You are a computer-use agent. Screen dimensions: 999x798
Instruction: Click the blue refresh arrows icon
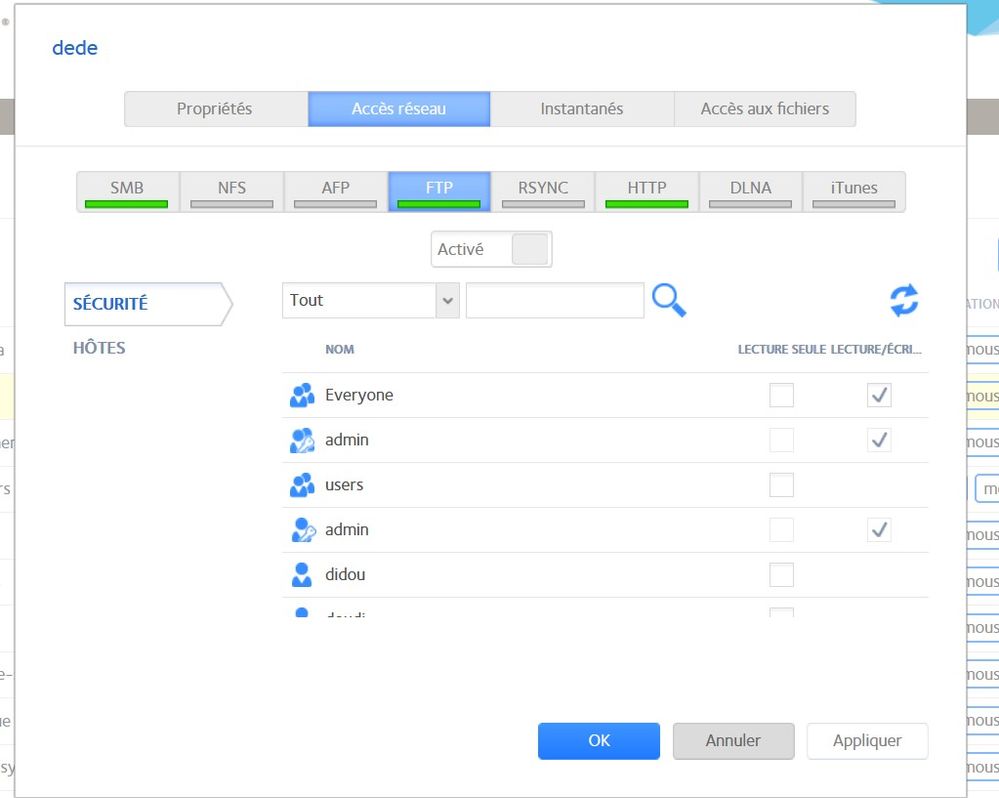tap(904, 301)
